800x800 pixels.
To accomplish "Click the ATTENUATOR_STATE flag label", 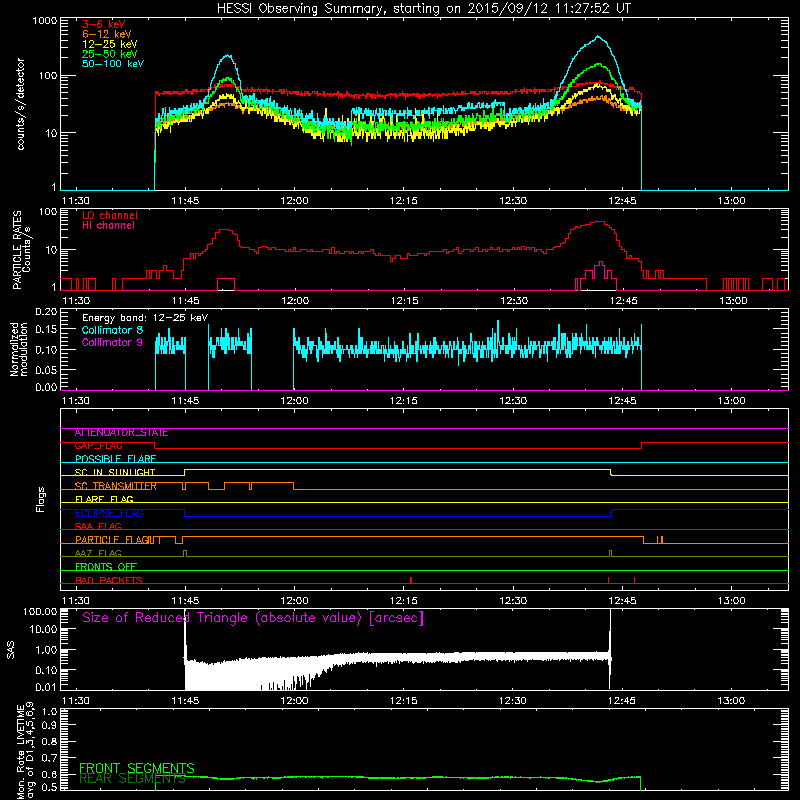I will pos(121,433).
